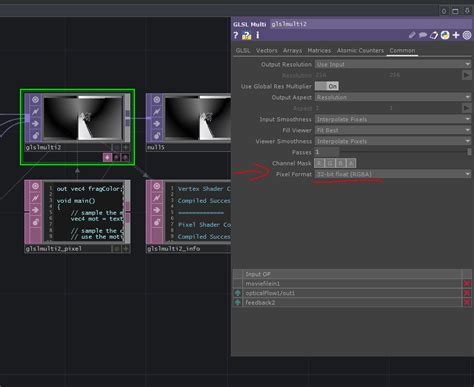
Task: Toggle bypass flag on null5 node
Action: 157,112
